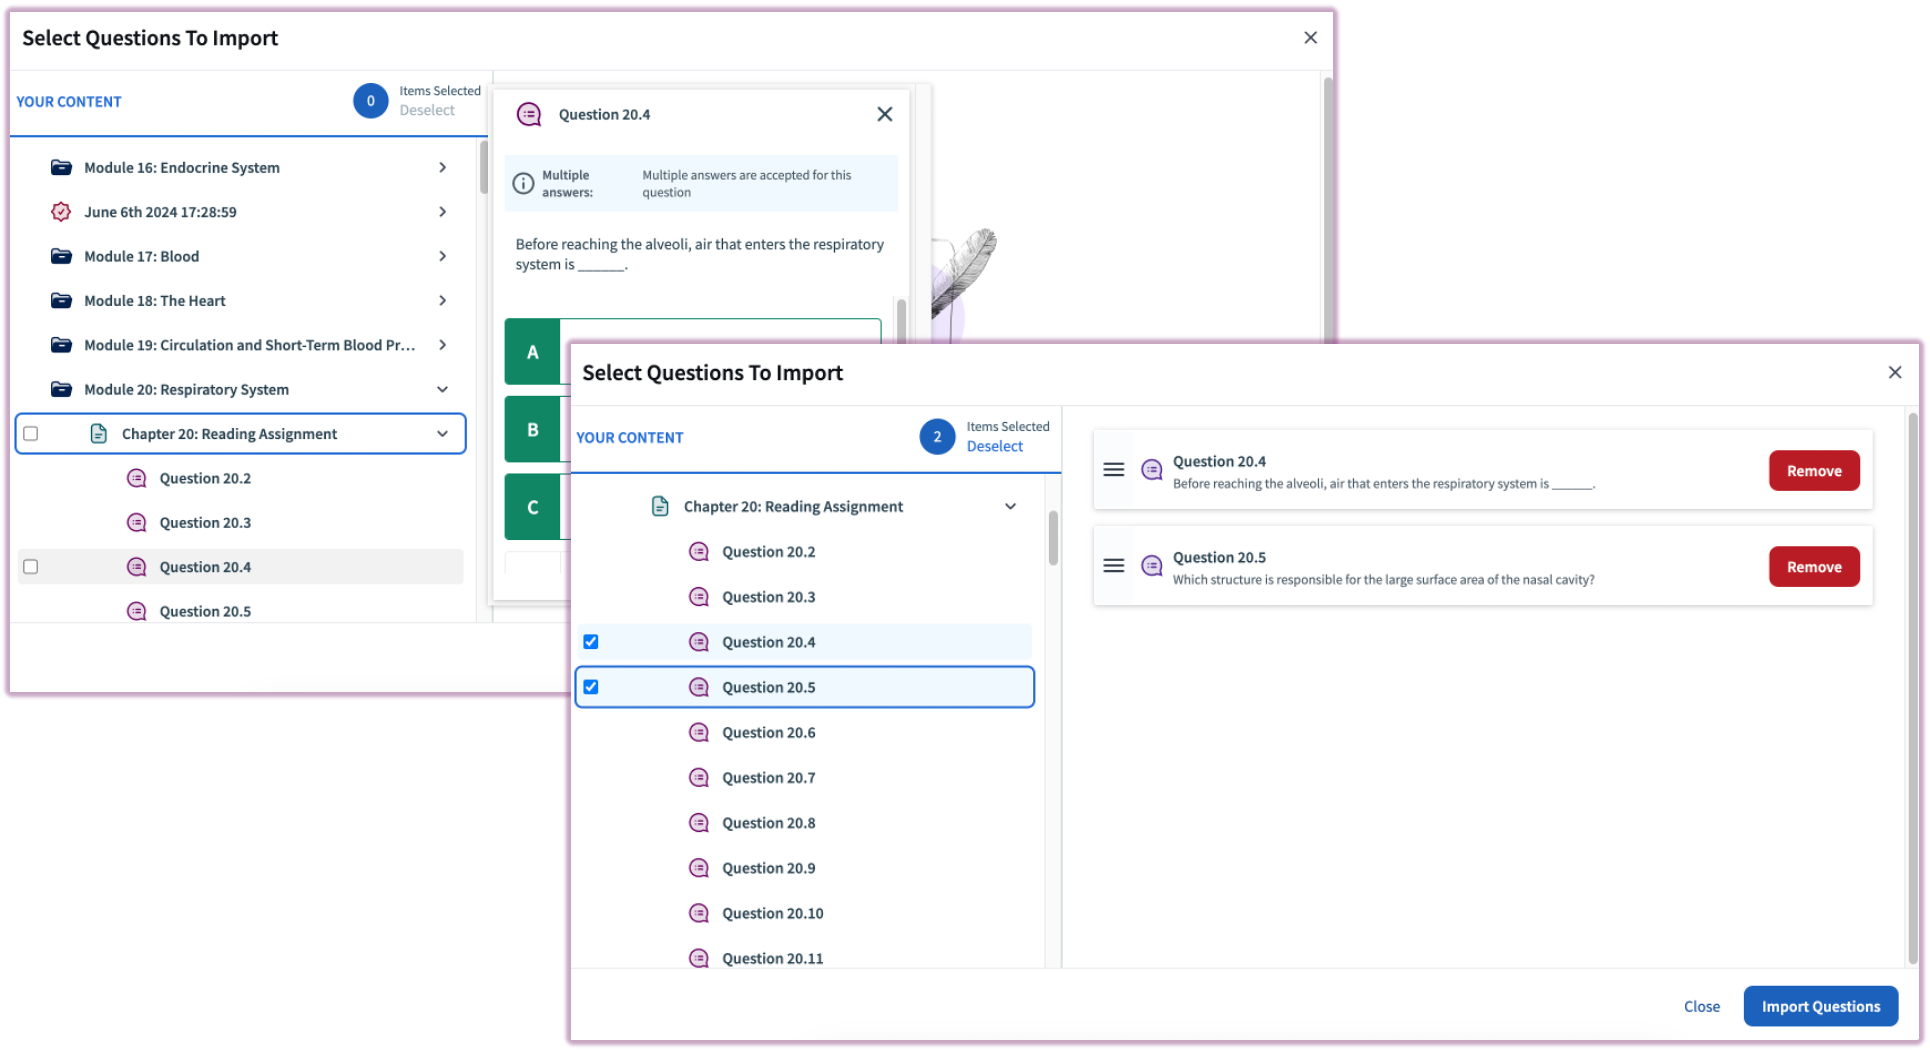Click the drag handle beside Question 20.4
Viewport: 1930px width, 1052px height.
coord(1113,469)
